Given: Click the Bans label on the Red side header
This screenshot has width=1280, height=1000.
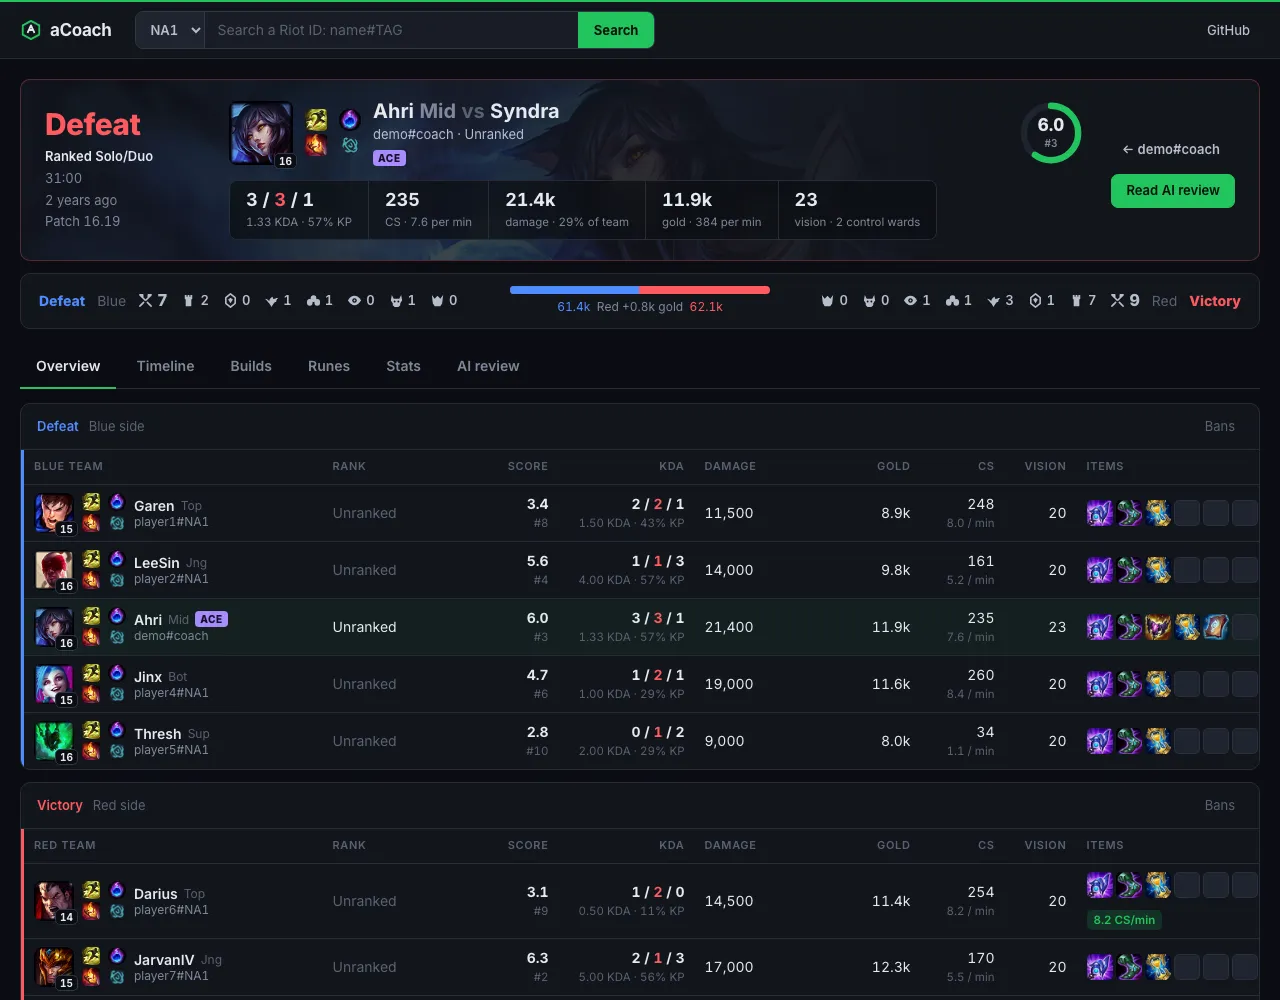Looking at the screenshot, I should pos(1219,805).
